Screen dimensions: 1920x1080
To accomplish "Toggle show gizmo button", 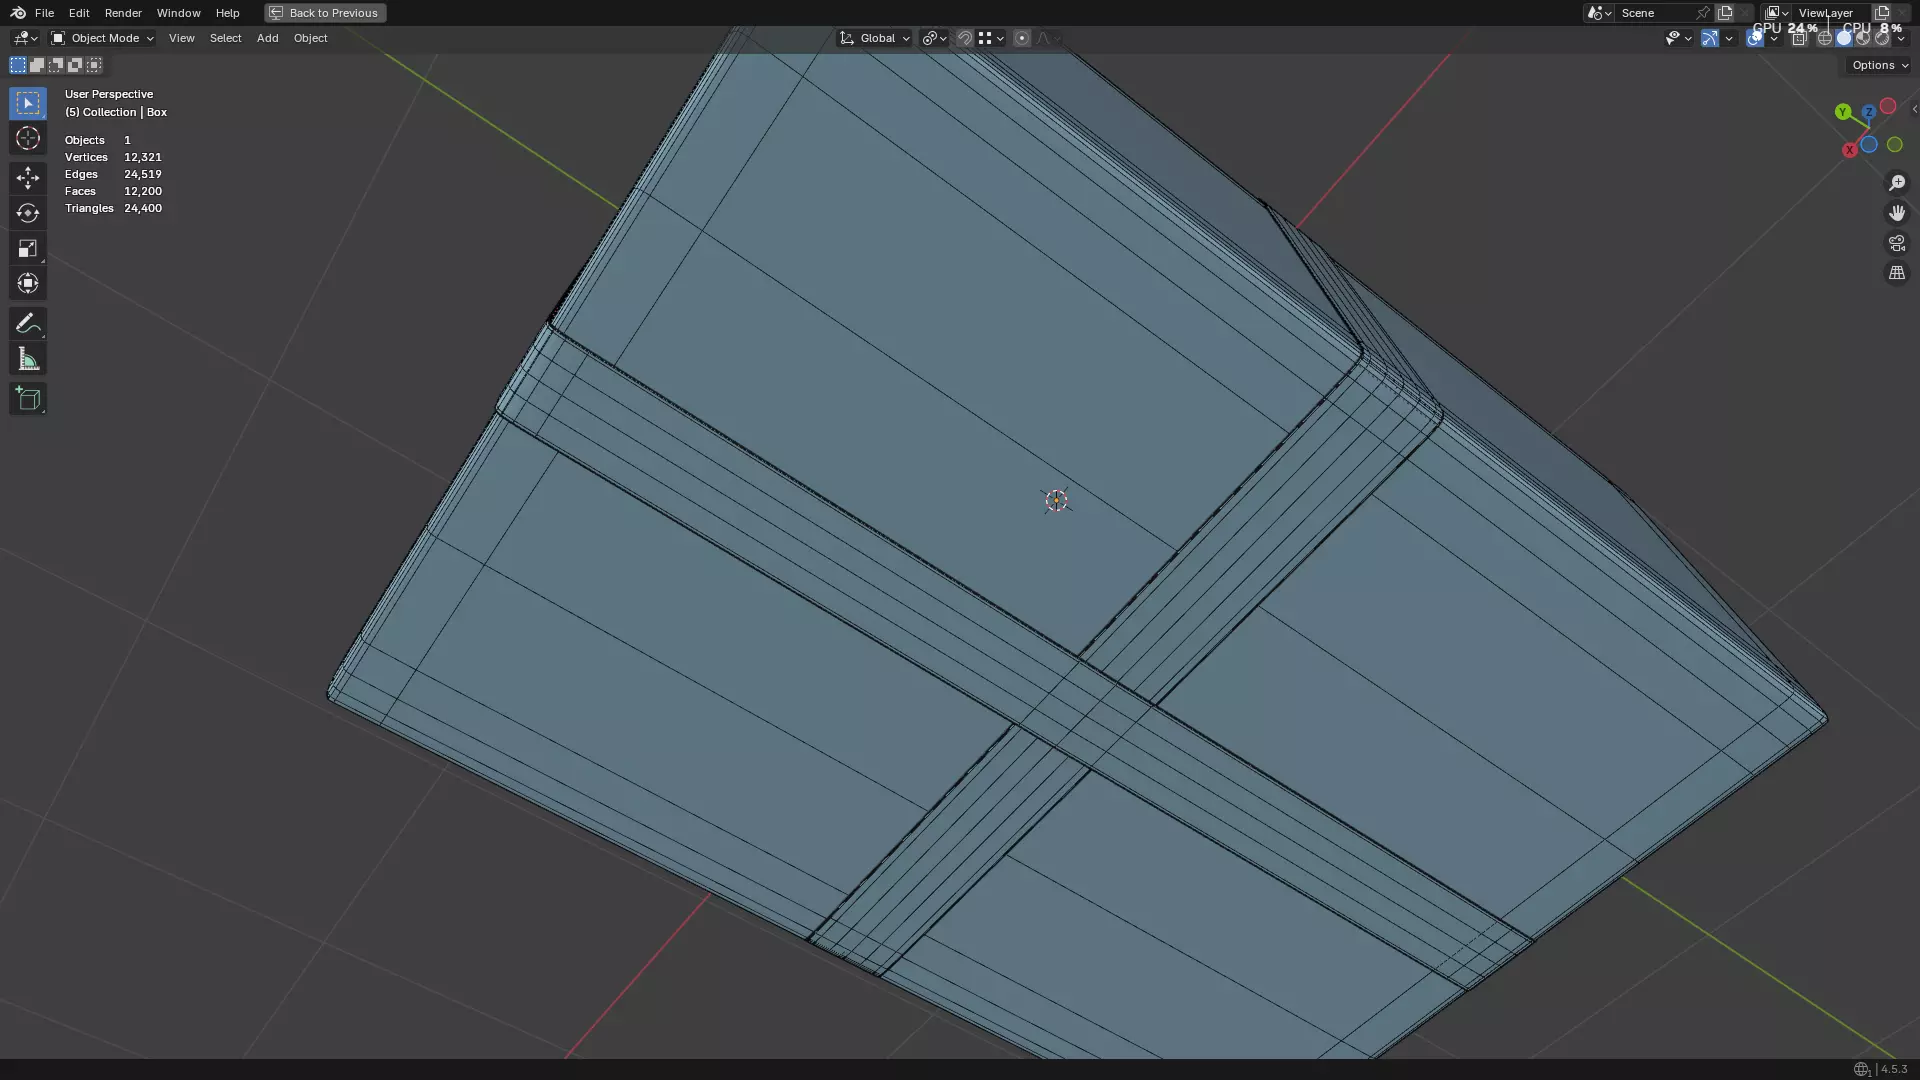I will 1710,38.
